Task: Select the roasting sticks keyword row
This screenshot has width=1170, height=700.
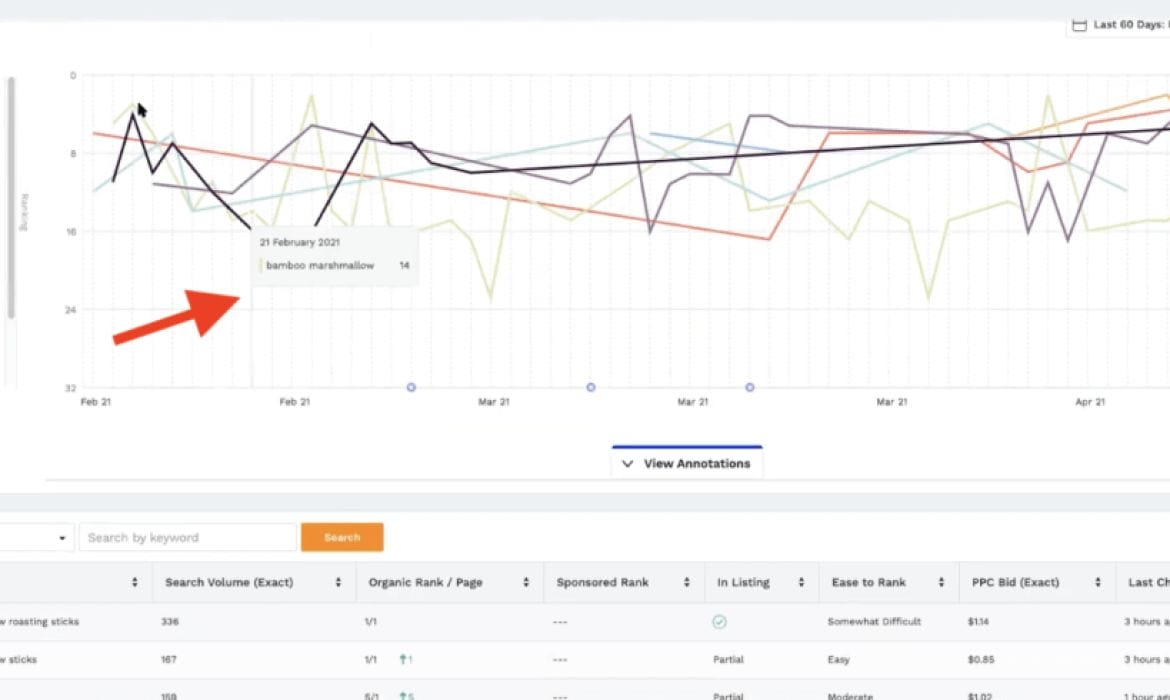Action: click(x=585, y=622)
